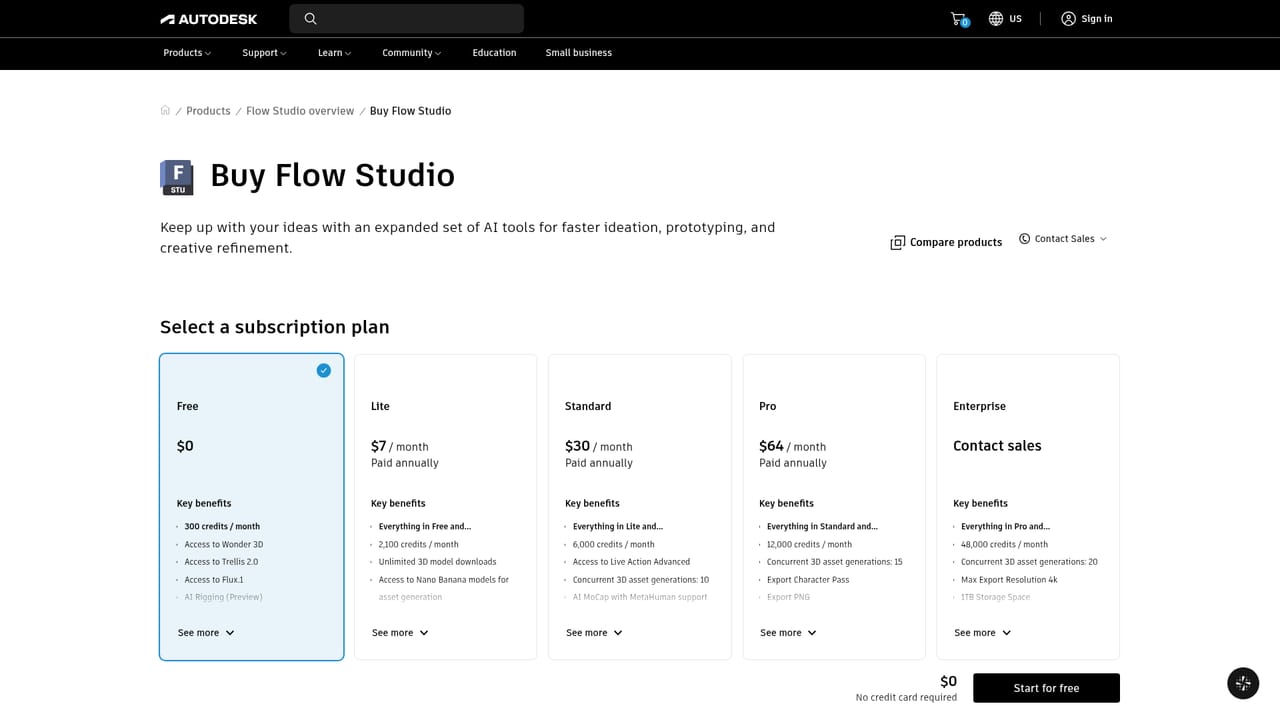This screenshot has height=720, width=1280.
Task: Open Flow Studio overview breadcrumb link
Action: pyautogui.click(x=300, y=111)
